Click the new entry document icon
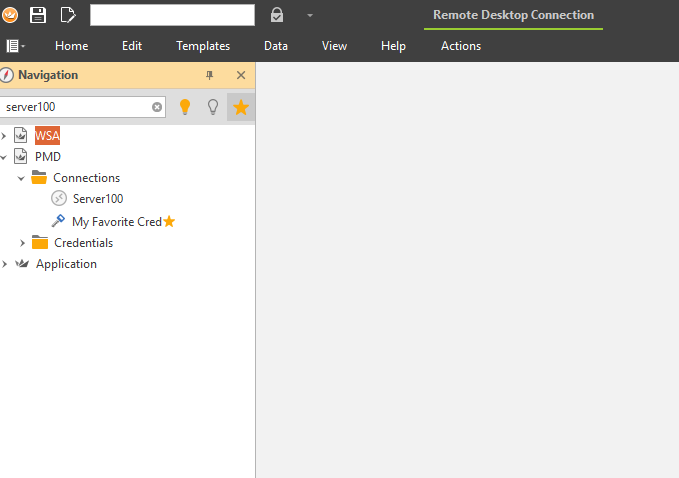This screenshot has height=478, width=679. coord(68,15)
